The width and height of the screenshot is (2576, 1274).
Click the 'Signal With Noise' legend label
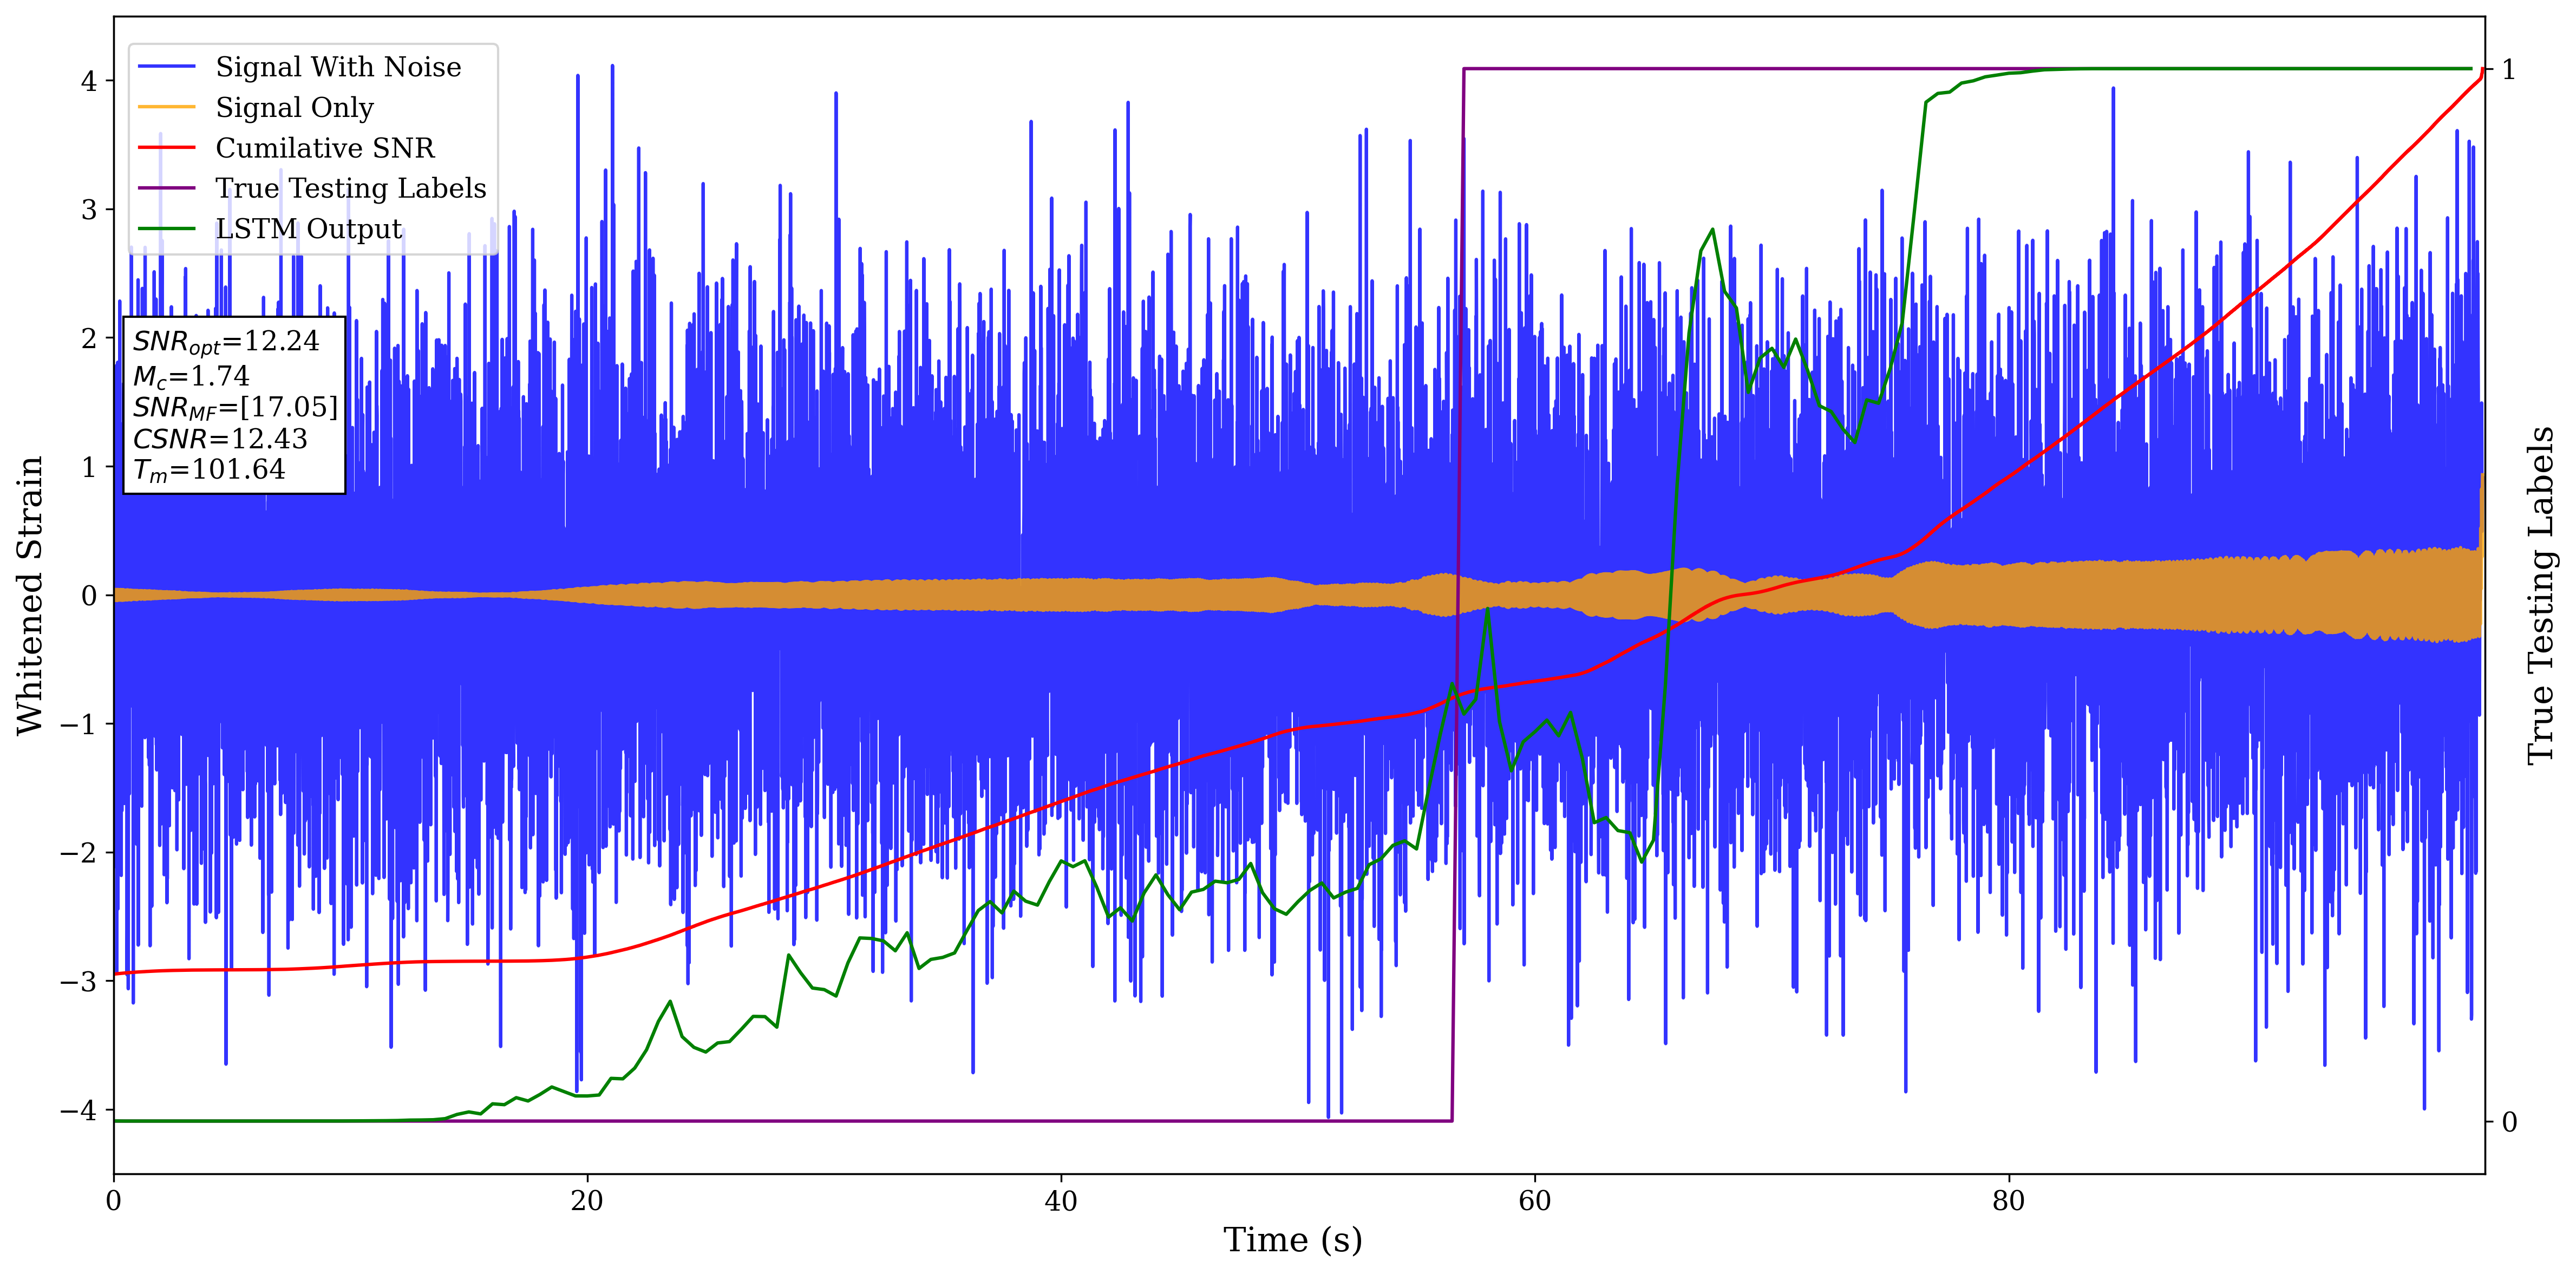point(338,67)
